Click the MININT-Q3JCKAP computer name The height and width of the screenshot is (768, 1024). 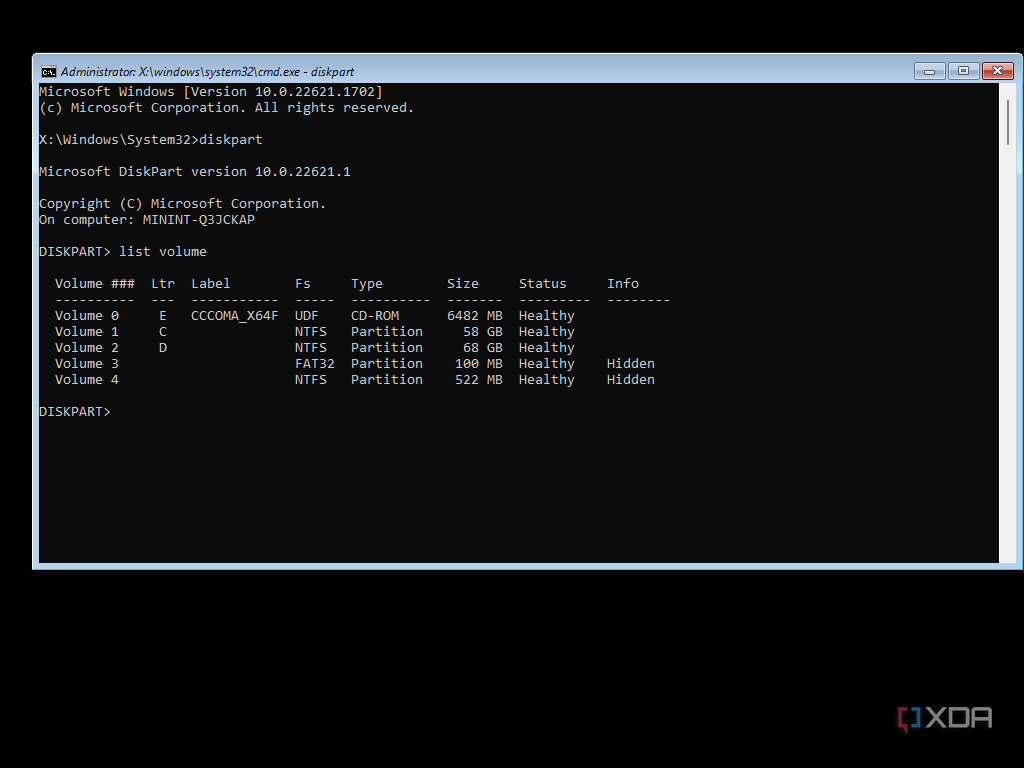[x=198, y=220]
